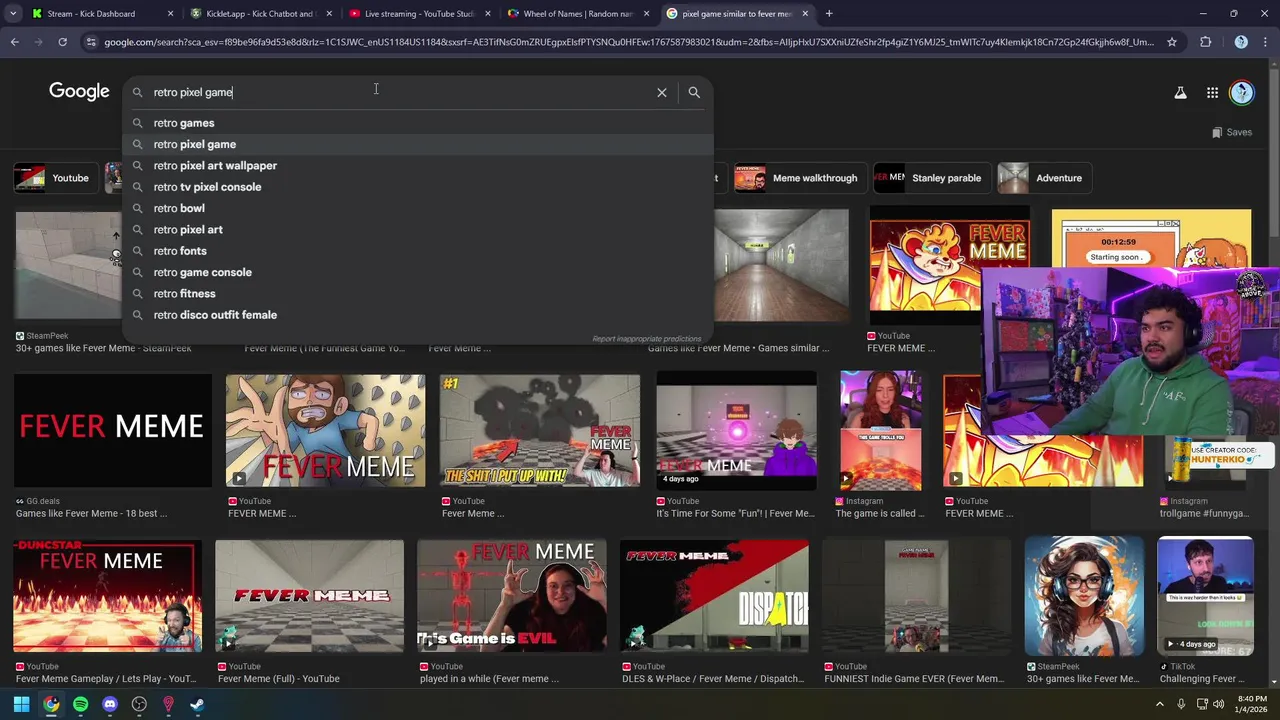Open Discord from the taskbar
The image size is (1280, 720).
(110, 704)
